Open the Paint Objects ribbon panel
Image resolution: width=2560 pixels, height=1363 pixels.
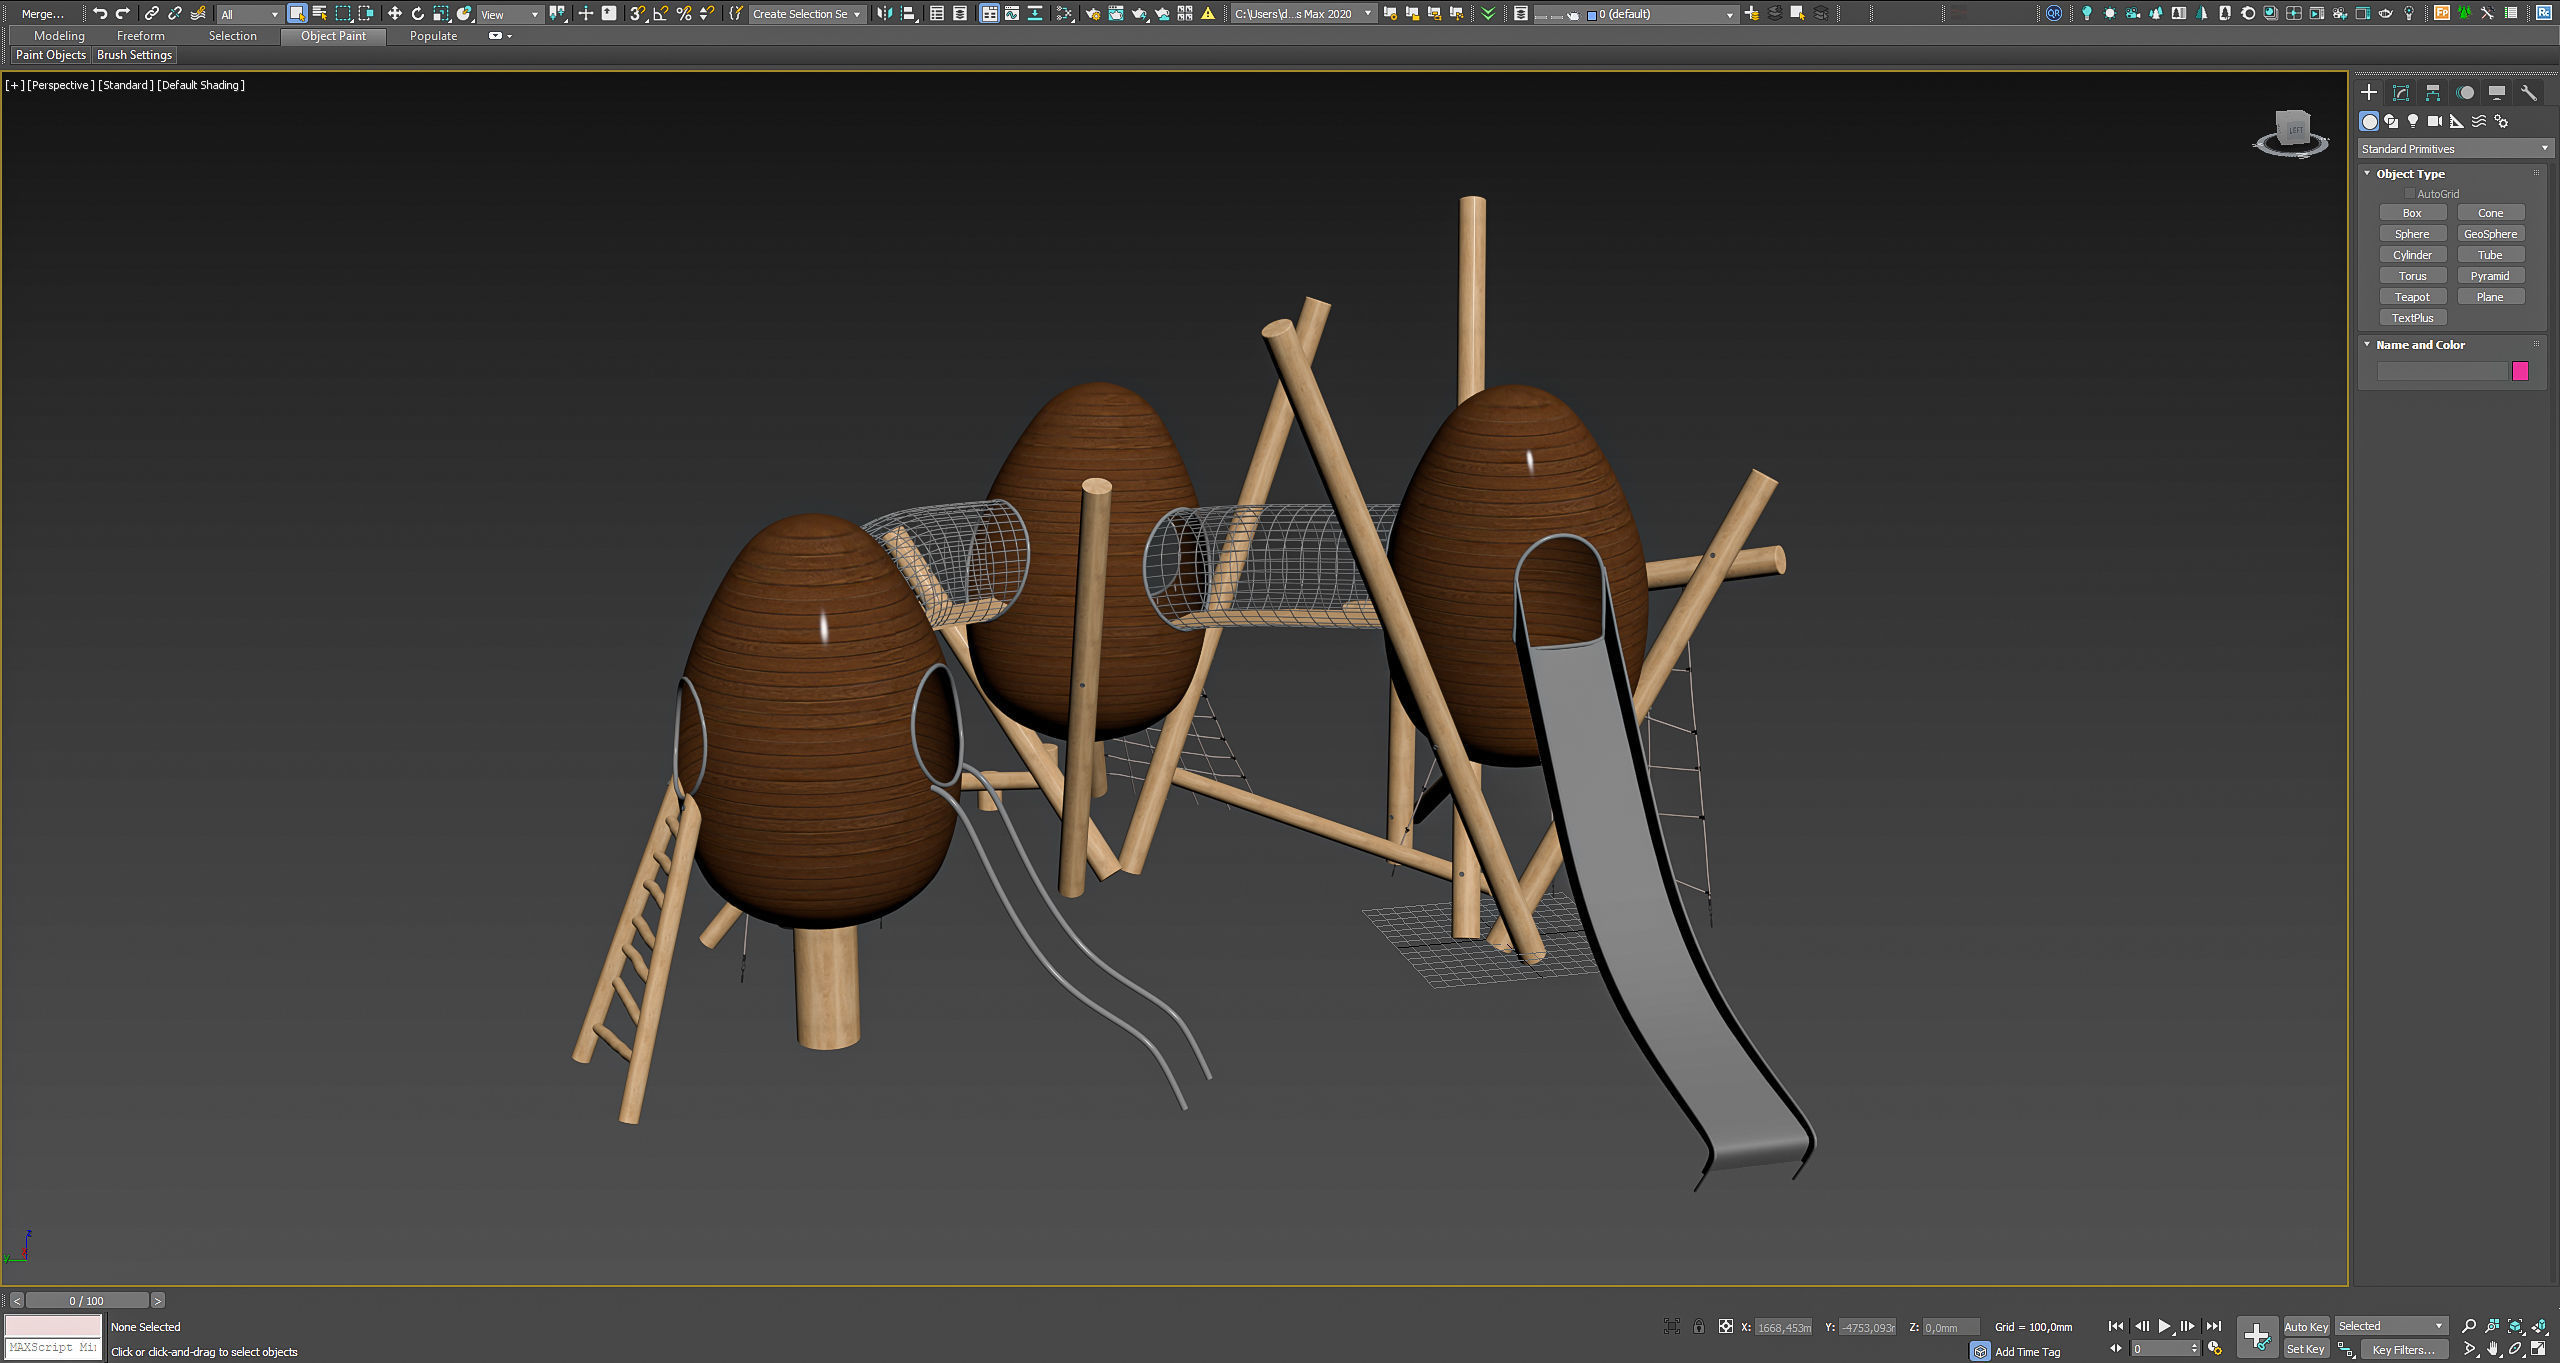[x=51, y=55]
